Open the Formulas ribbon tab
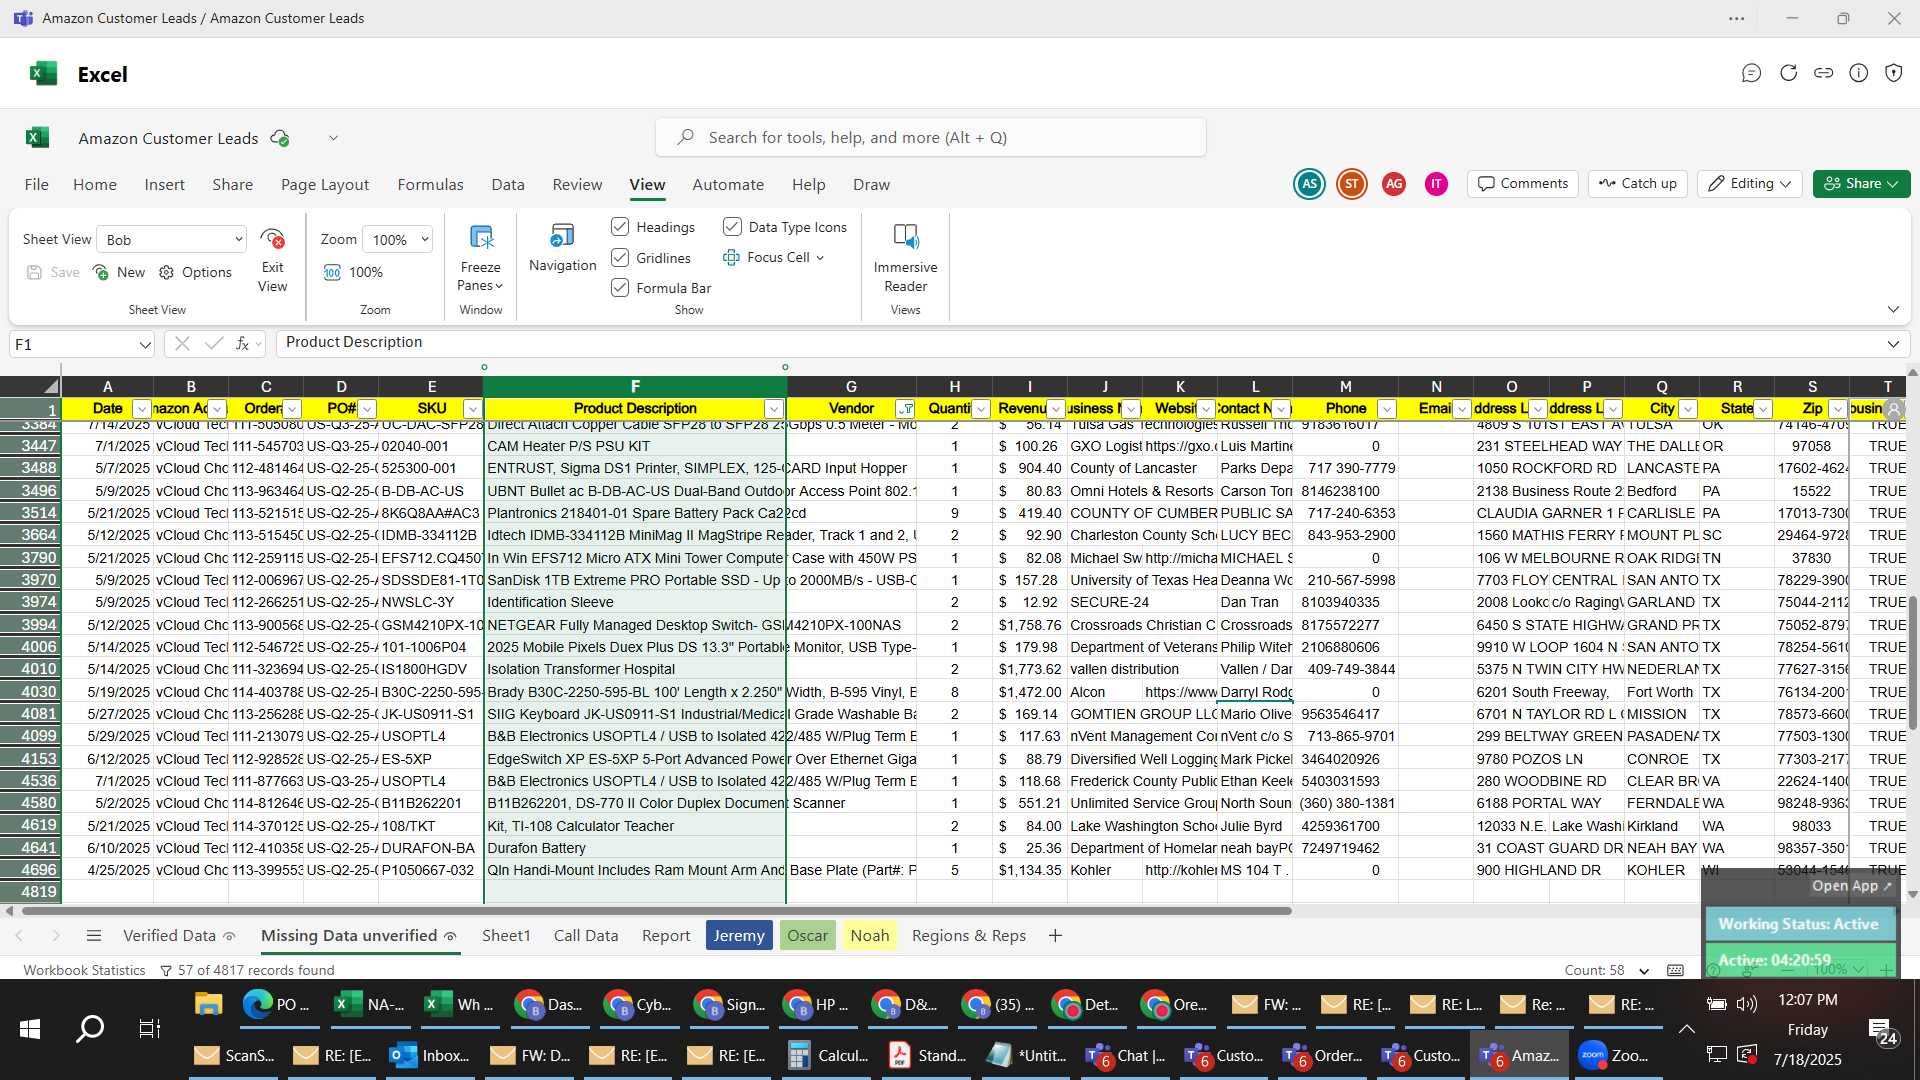Screen dimensions: 1920x1080 pos(430,185)
